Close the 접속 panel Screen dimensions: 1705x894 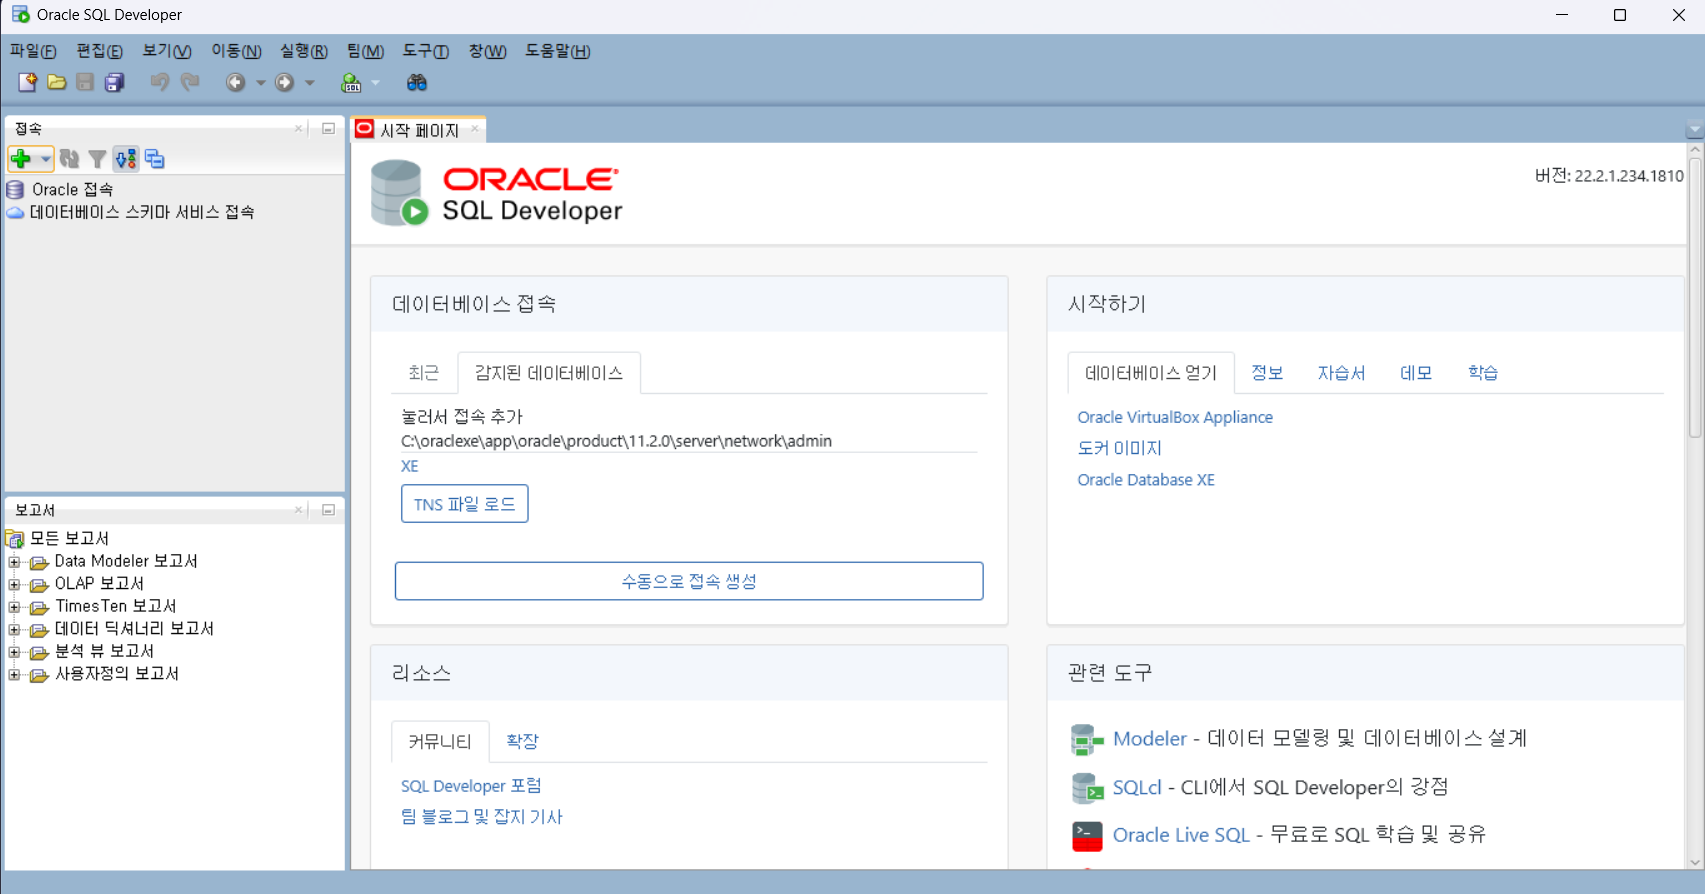pyautogui.click(x=298, y=129)
